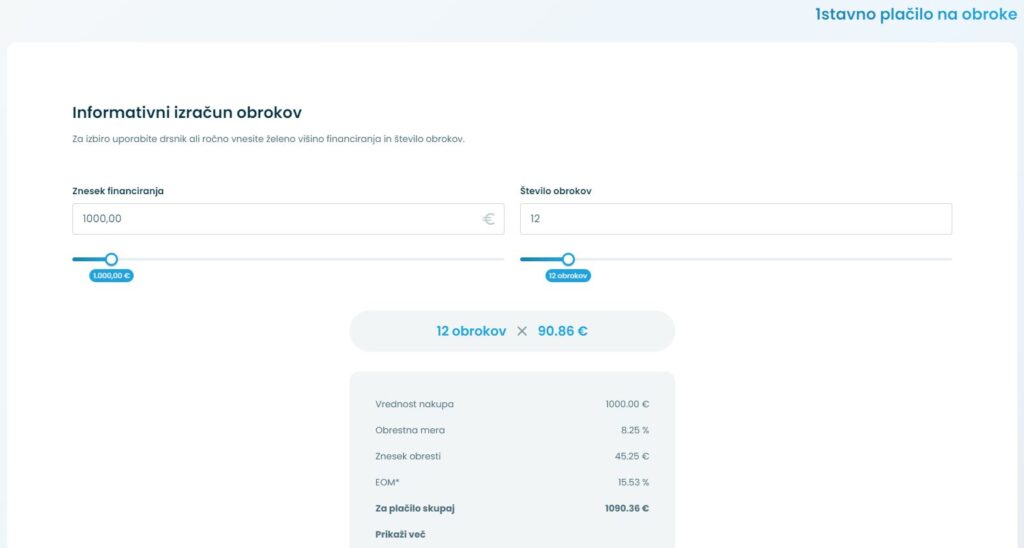Click the Znesek obresti label
Image resolution: width=1024 pixels, height=548 pixels.
tap(408, 457)
